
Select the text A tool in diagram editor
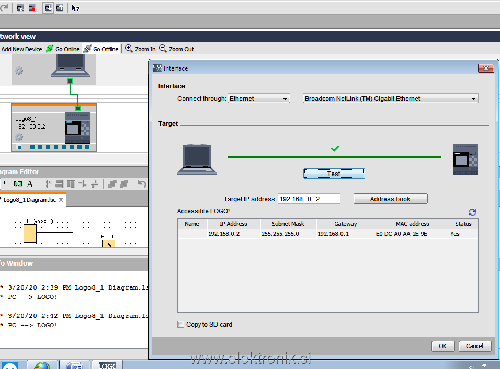tap(30, 184)
